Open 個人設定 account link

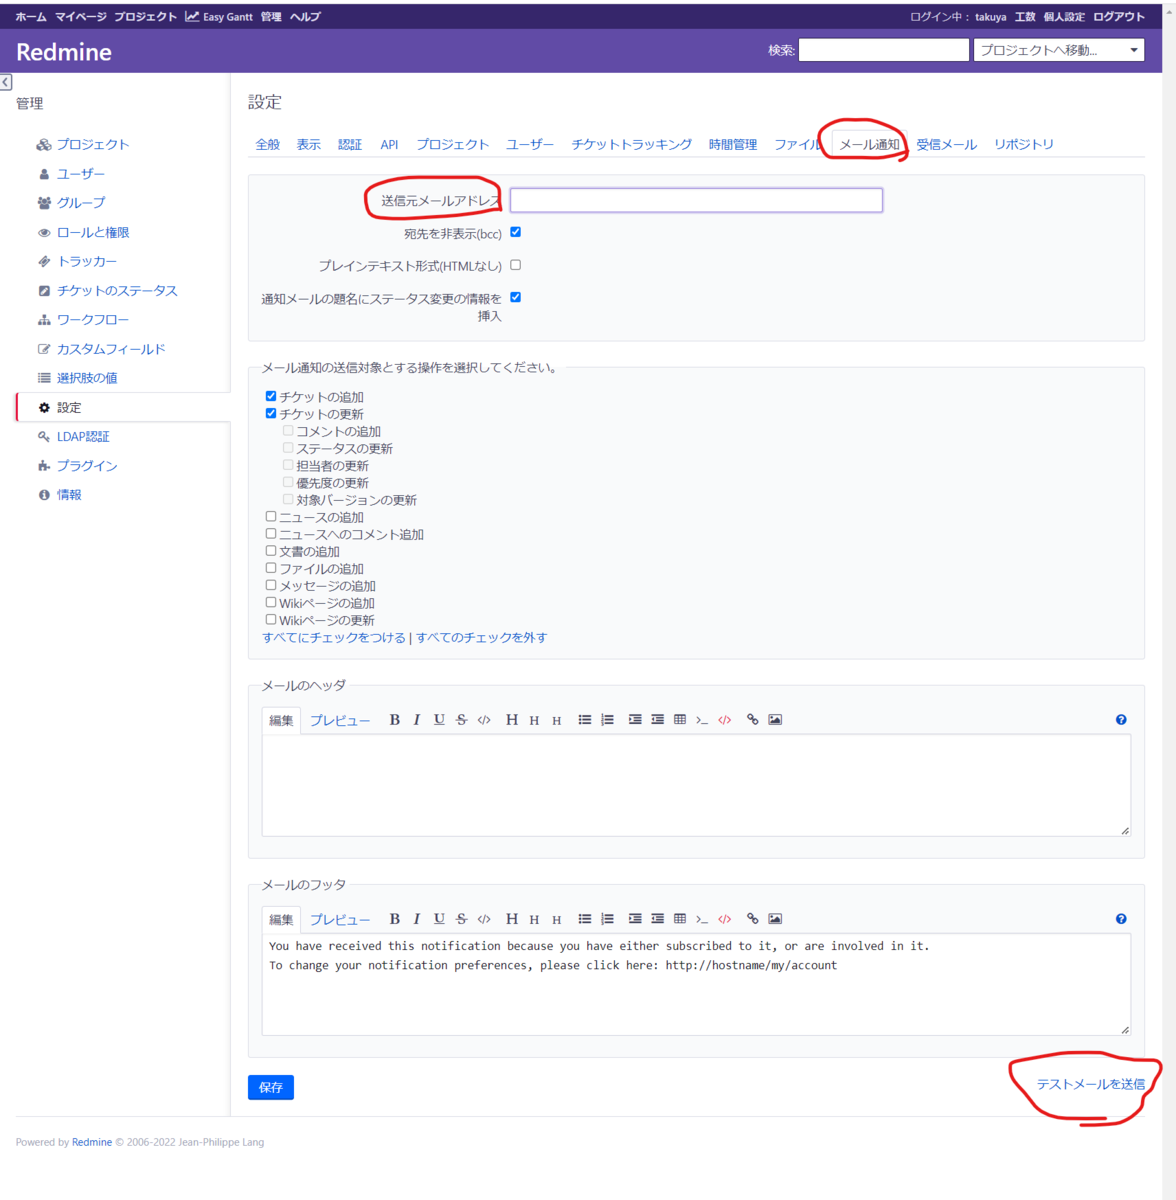click(x=1064, y=17)
